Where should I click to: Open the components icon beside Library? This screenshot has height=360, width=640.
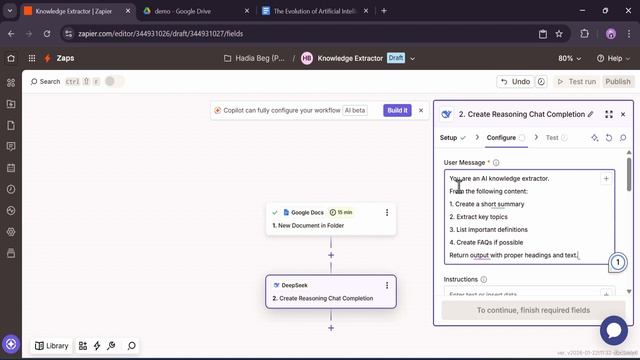pos(83,346)
